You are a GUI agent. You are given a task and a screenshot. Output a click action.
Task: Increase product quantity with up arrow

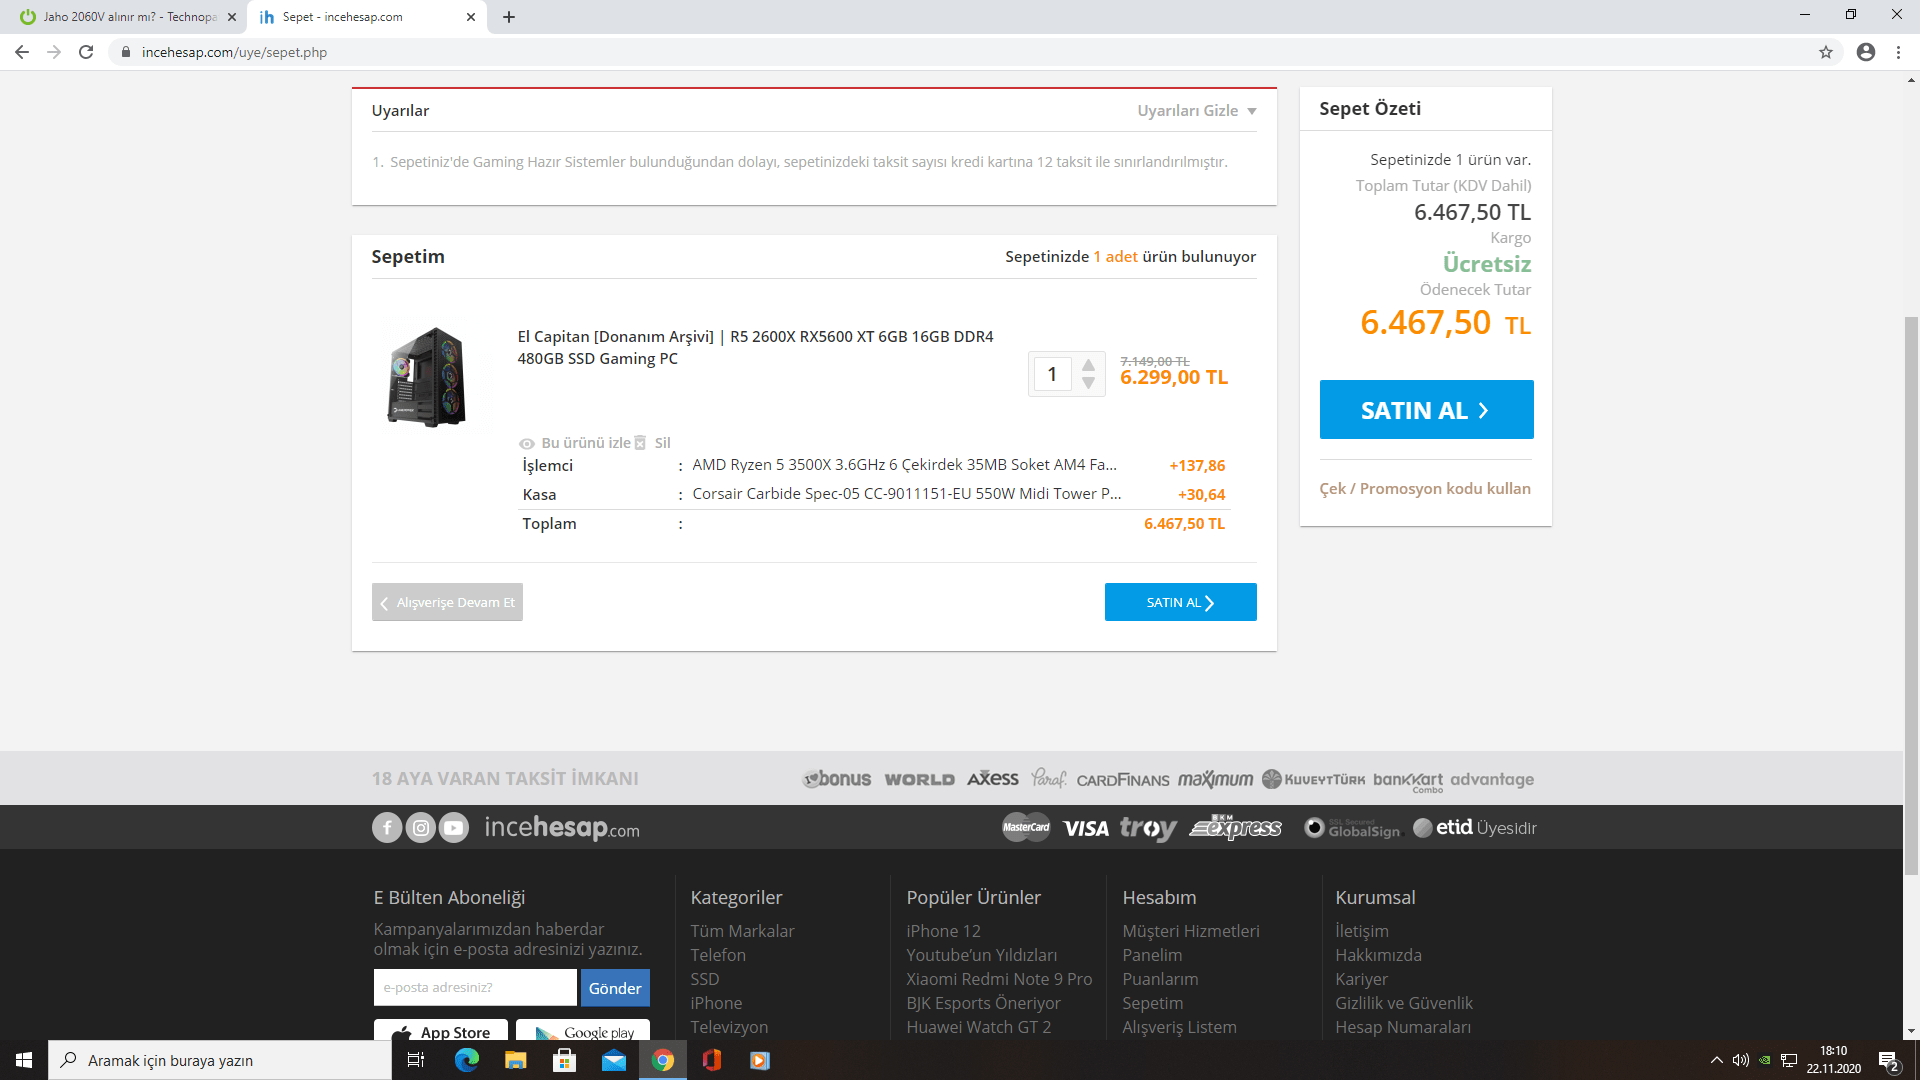1088,365
